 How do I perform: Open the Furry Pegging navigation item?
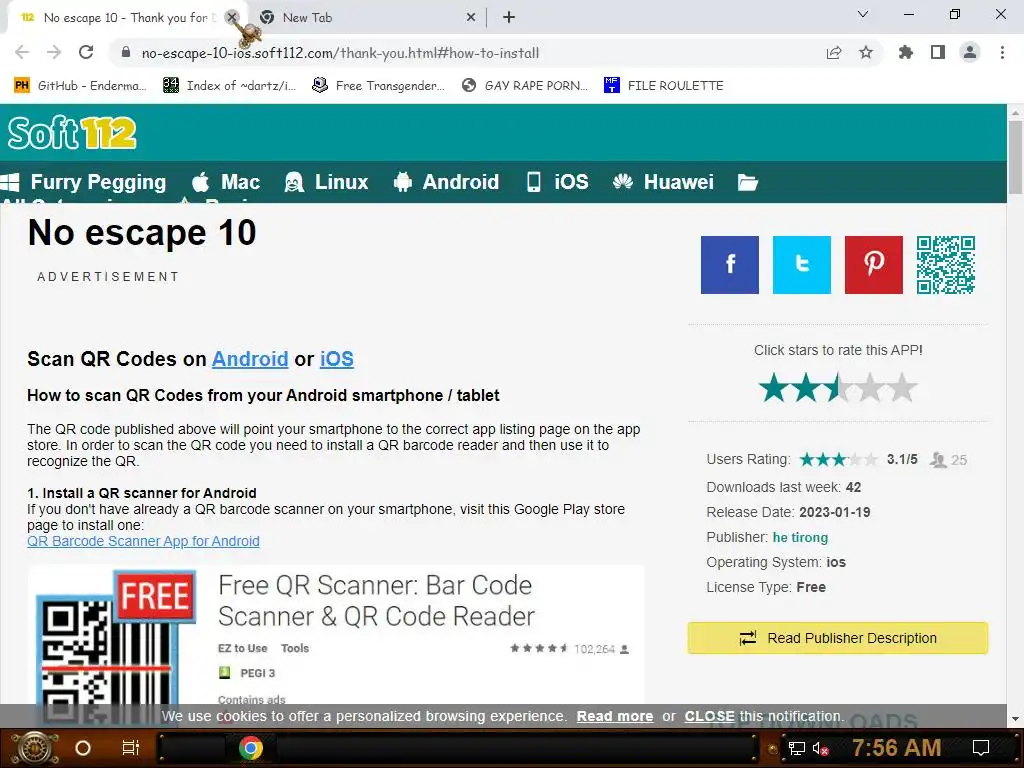coord(84,182)
